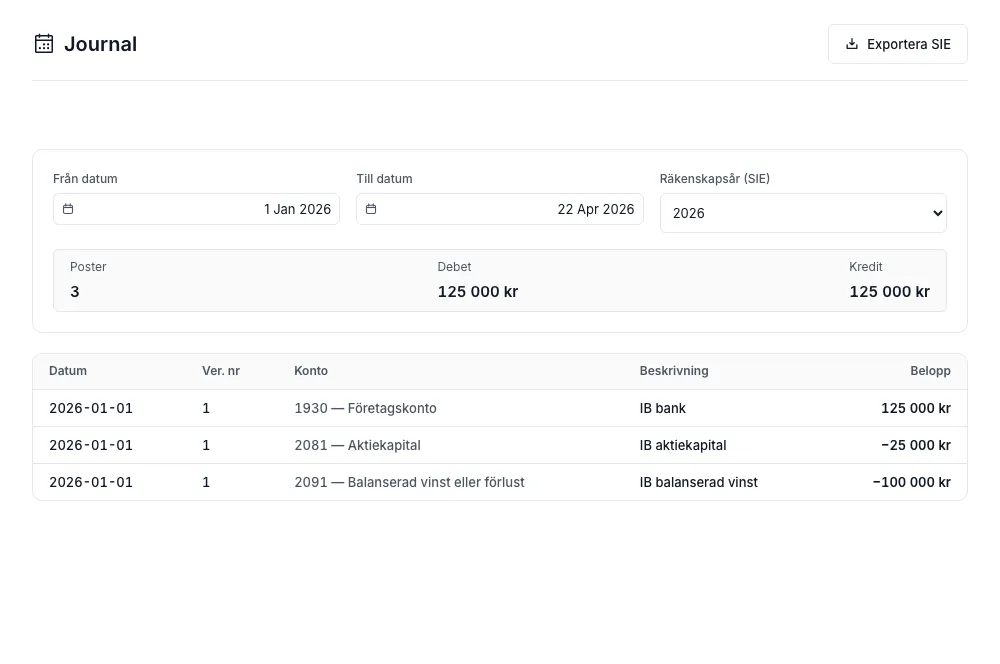Click the amount 125 000 kr in IB bank row
Viewport: 1000px width, 664px height.
[x=916, y=408]
